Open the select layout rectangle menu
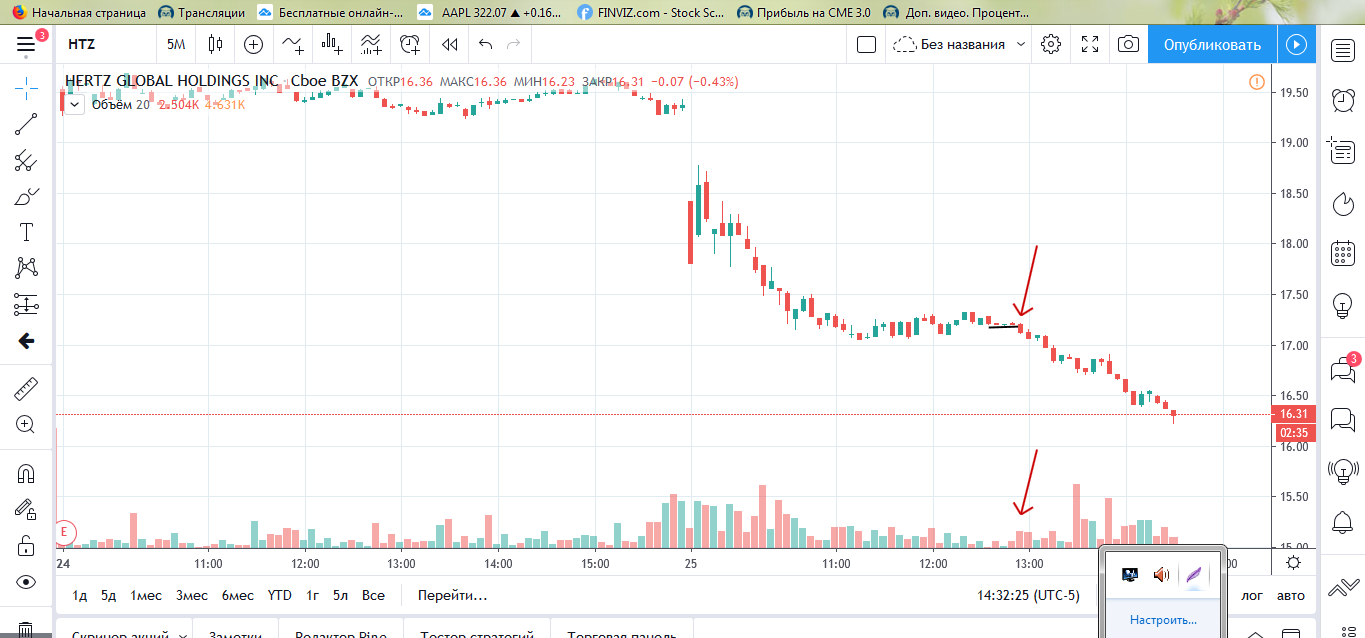The image size is (1365, 638). 867,44
